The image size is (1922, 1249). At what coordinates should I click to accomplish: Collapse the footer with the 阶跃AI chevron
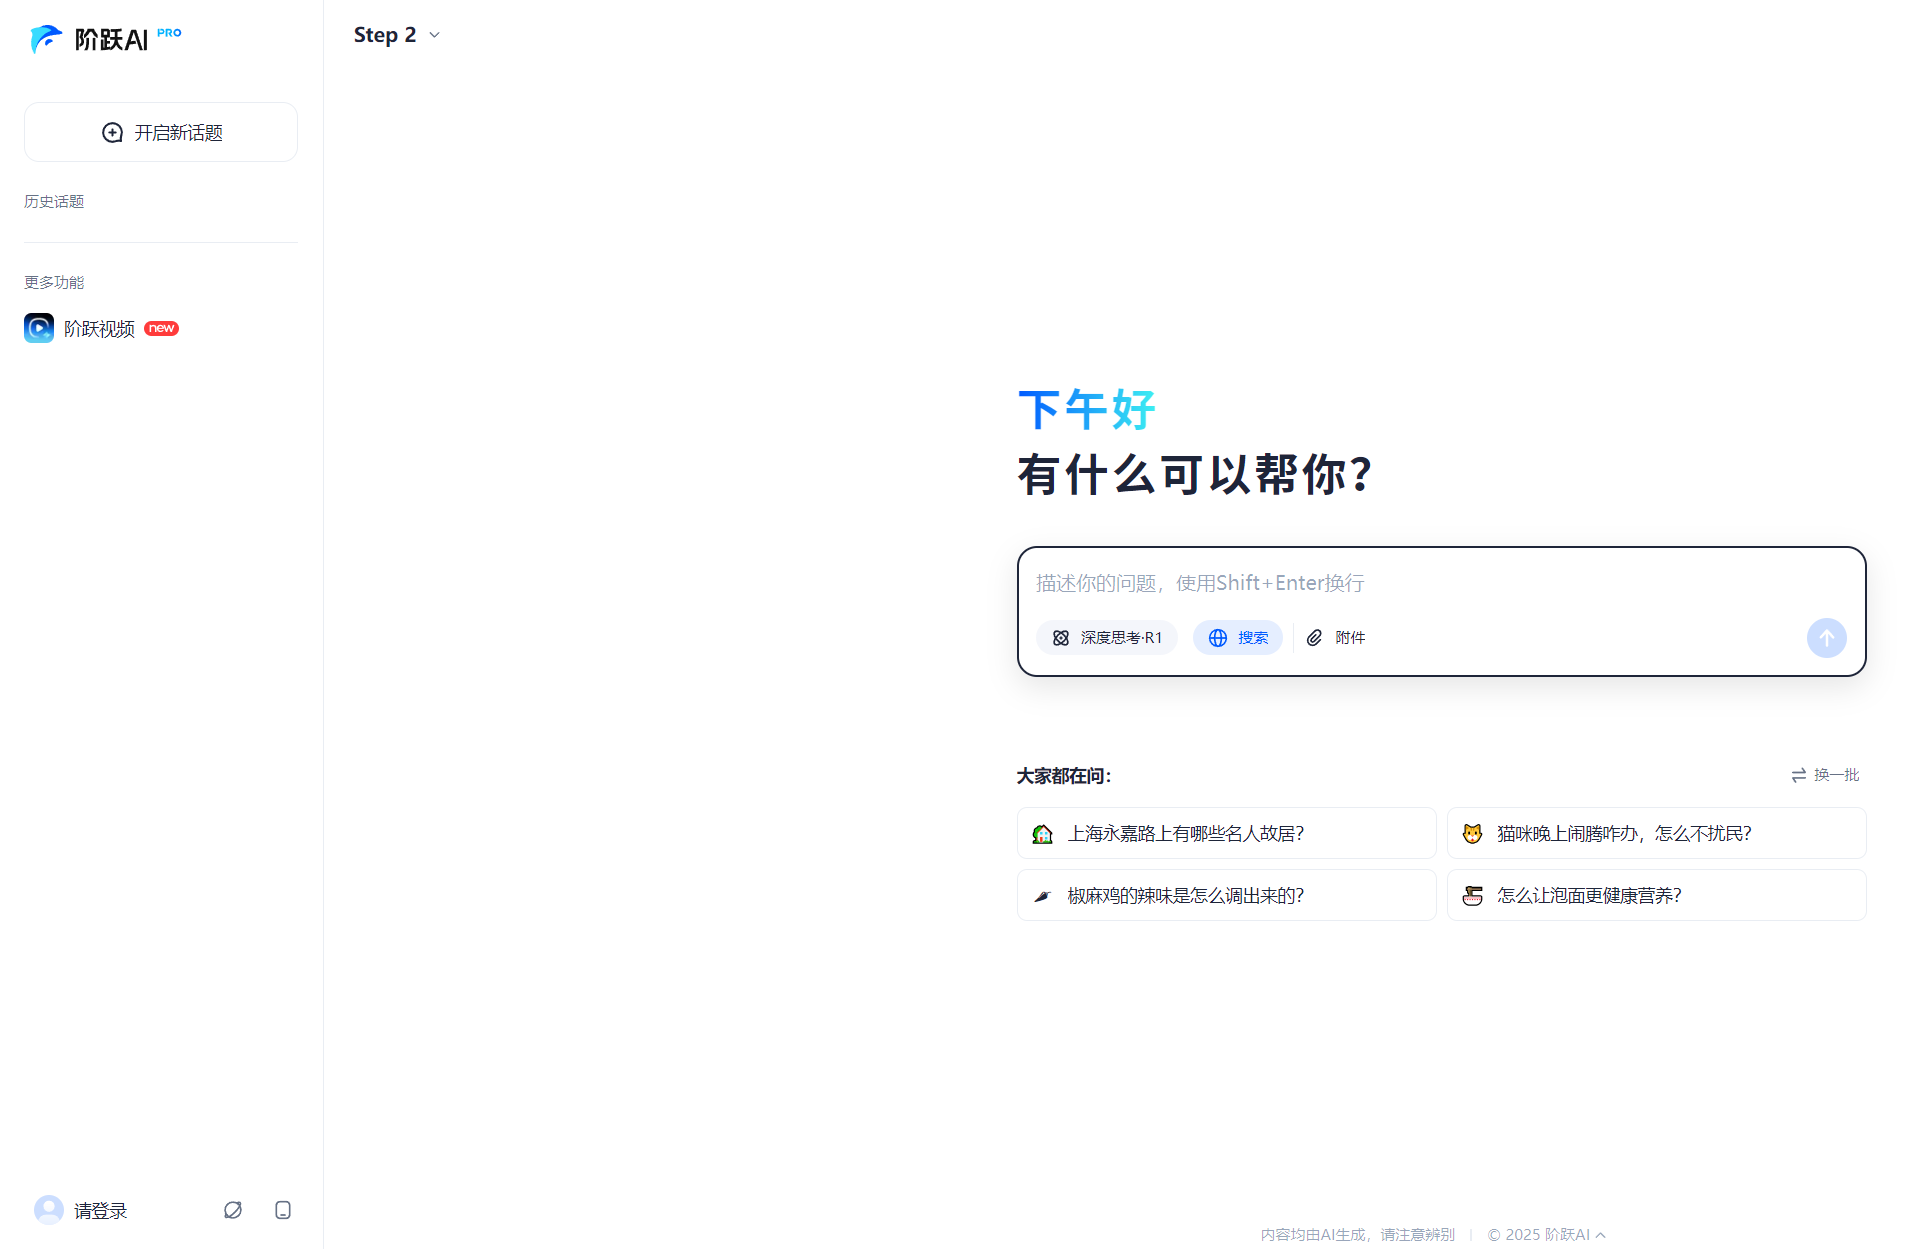[1599, 1235]
